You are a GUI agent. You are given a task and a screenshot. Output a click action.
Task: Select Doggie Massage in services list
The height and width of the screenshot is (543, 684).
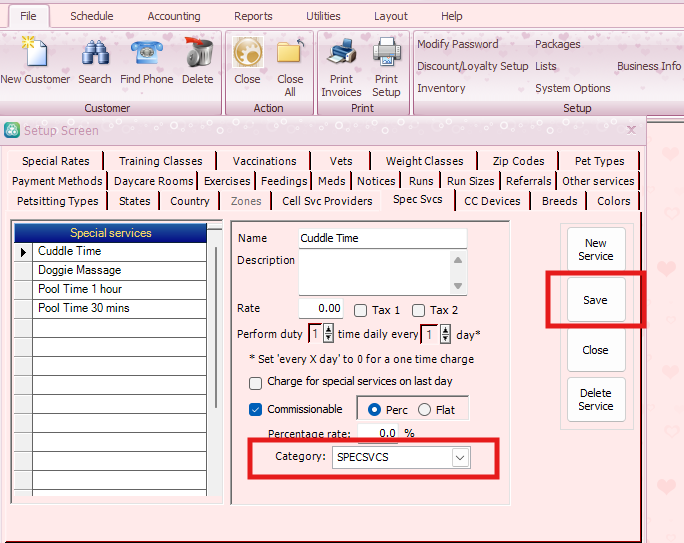coord(80,270)
